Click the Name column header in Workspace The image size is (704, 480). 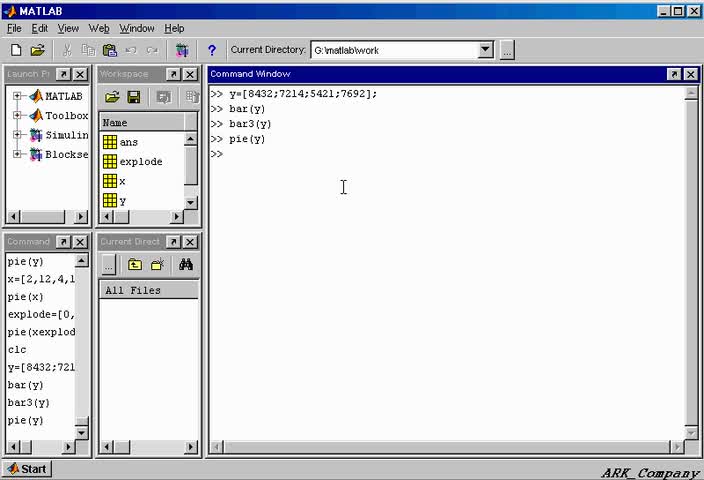pyautogui.click(x=141, y=123)
